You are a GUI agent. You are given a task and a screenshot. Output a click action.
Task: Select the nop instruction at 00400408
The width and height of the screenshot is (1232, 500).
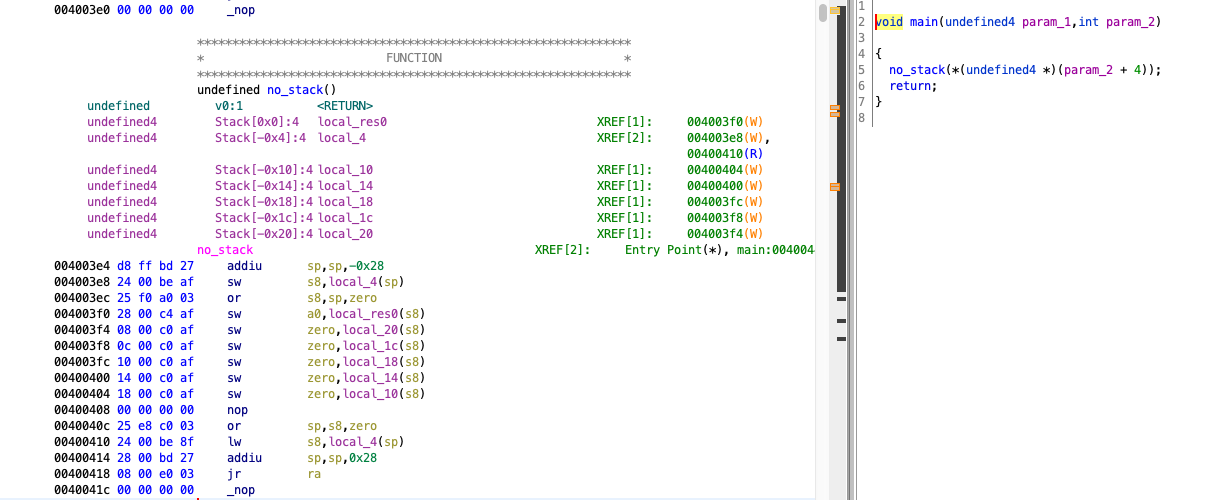(x=237, y=410)
